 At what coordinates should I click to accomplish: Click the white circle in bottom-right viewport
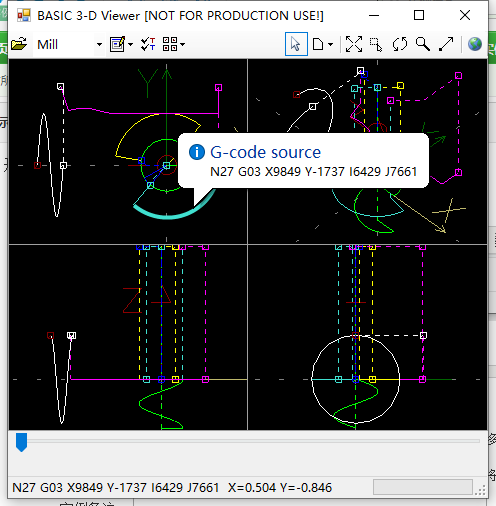356,379
